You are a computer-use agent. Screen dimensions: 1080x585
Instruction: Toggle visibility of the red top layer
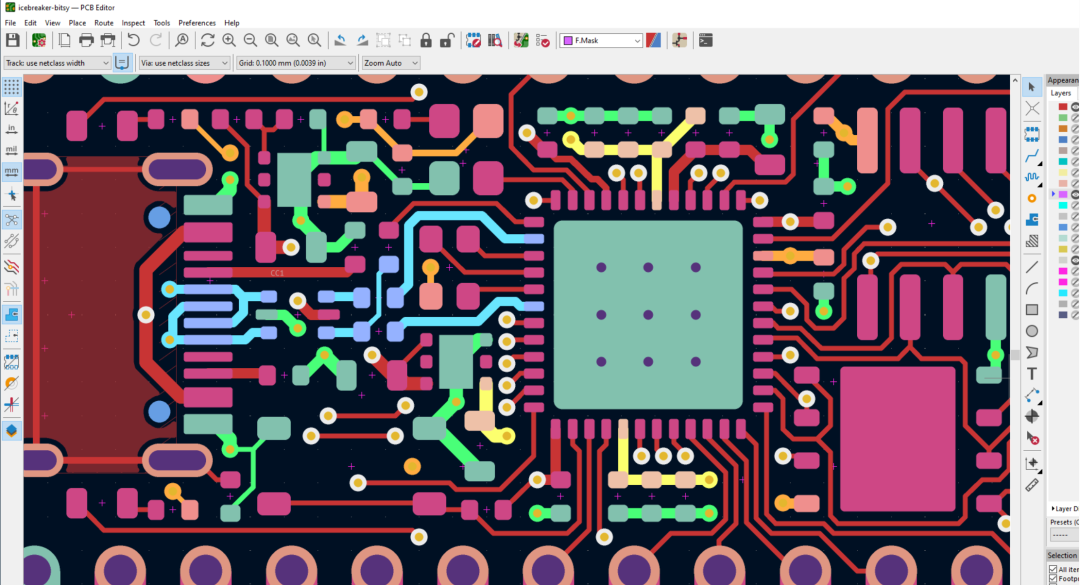[1076, 107]
